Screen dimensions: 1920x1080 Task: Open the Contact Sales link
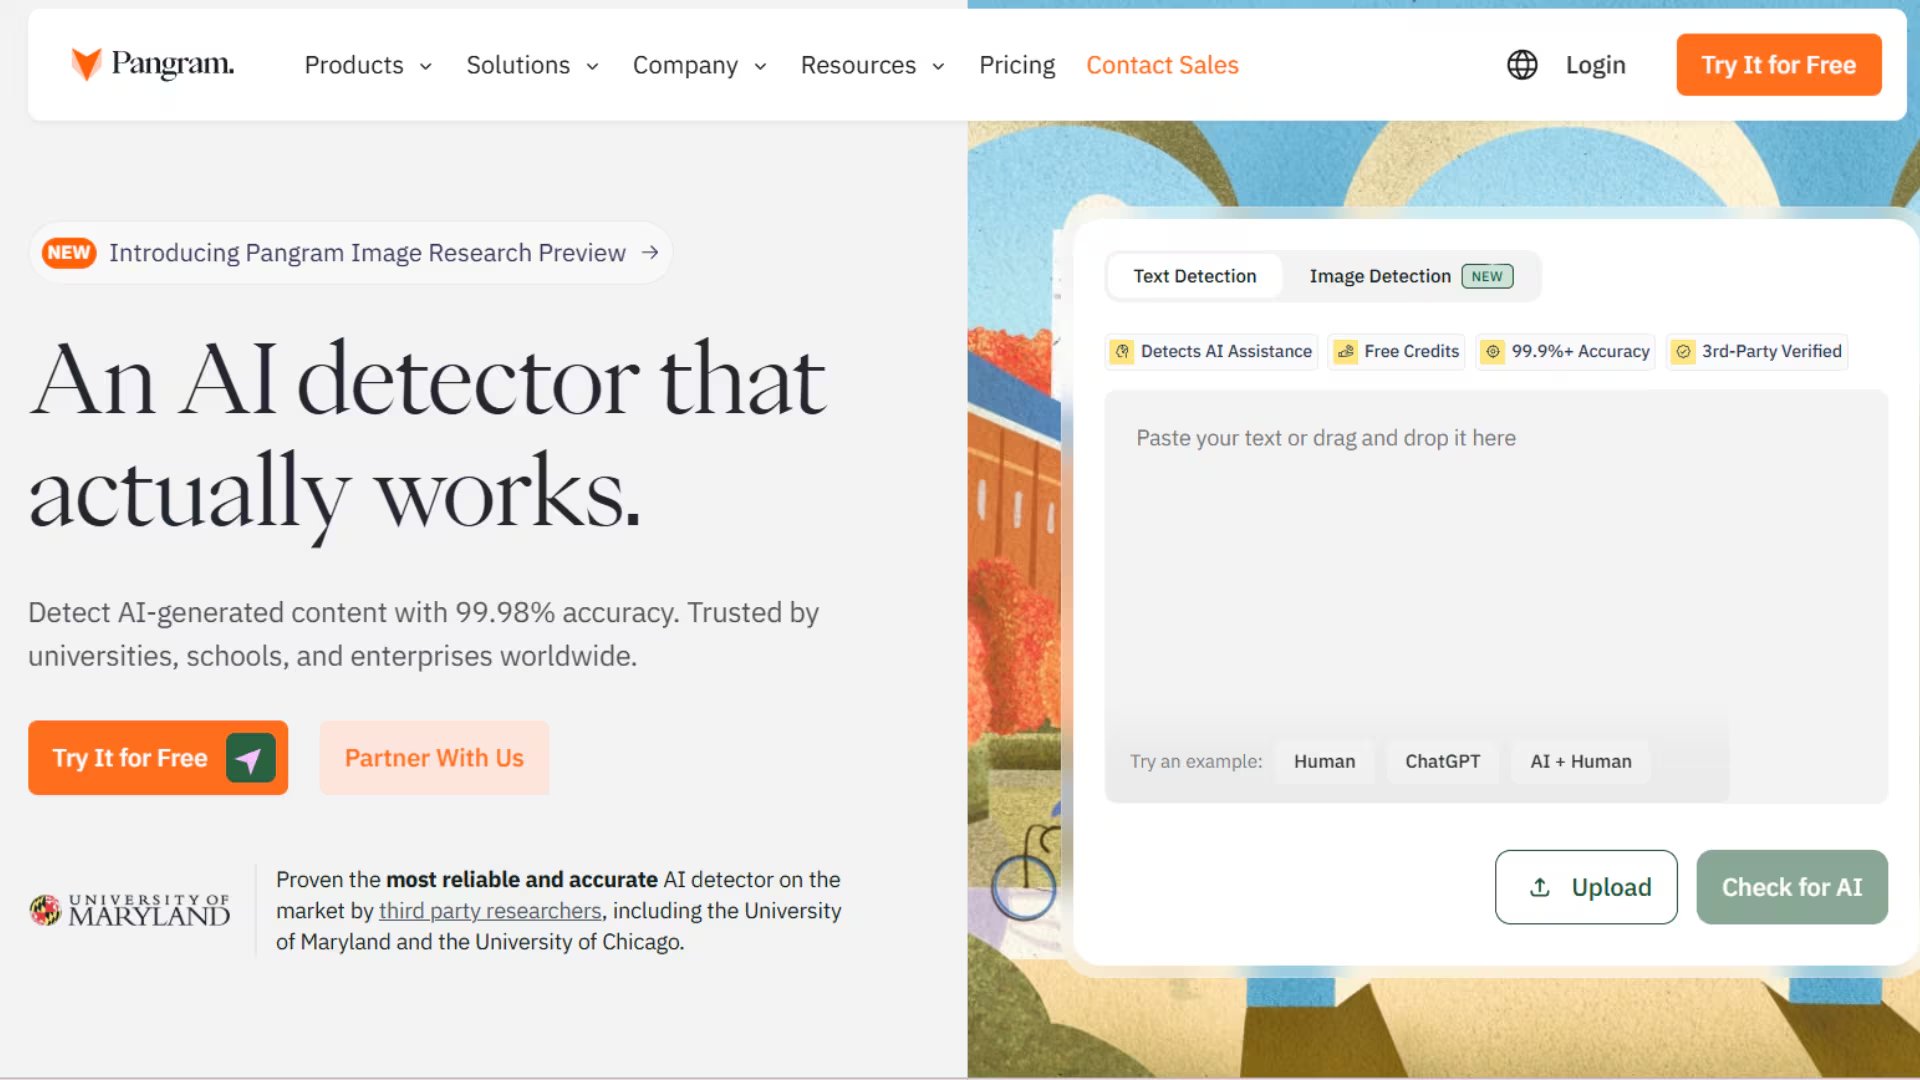click(1162, 65)
